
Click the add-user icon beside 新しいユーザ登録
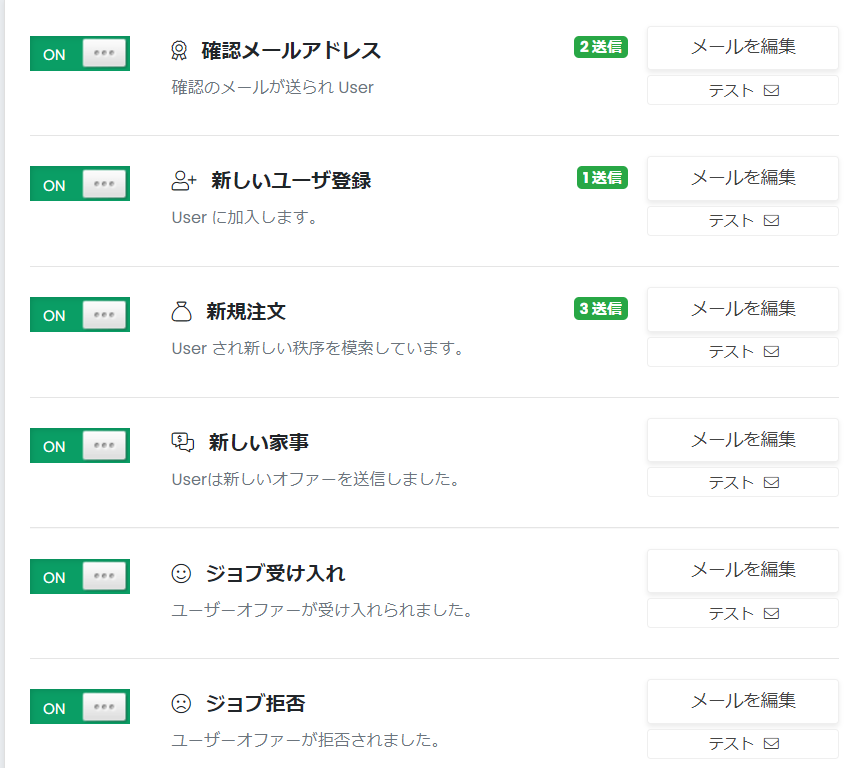184,181
